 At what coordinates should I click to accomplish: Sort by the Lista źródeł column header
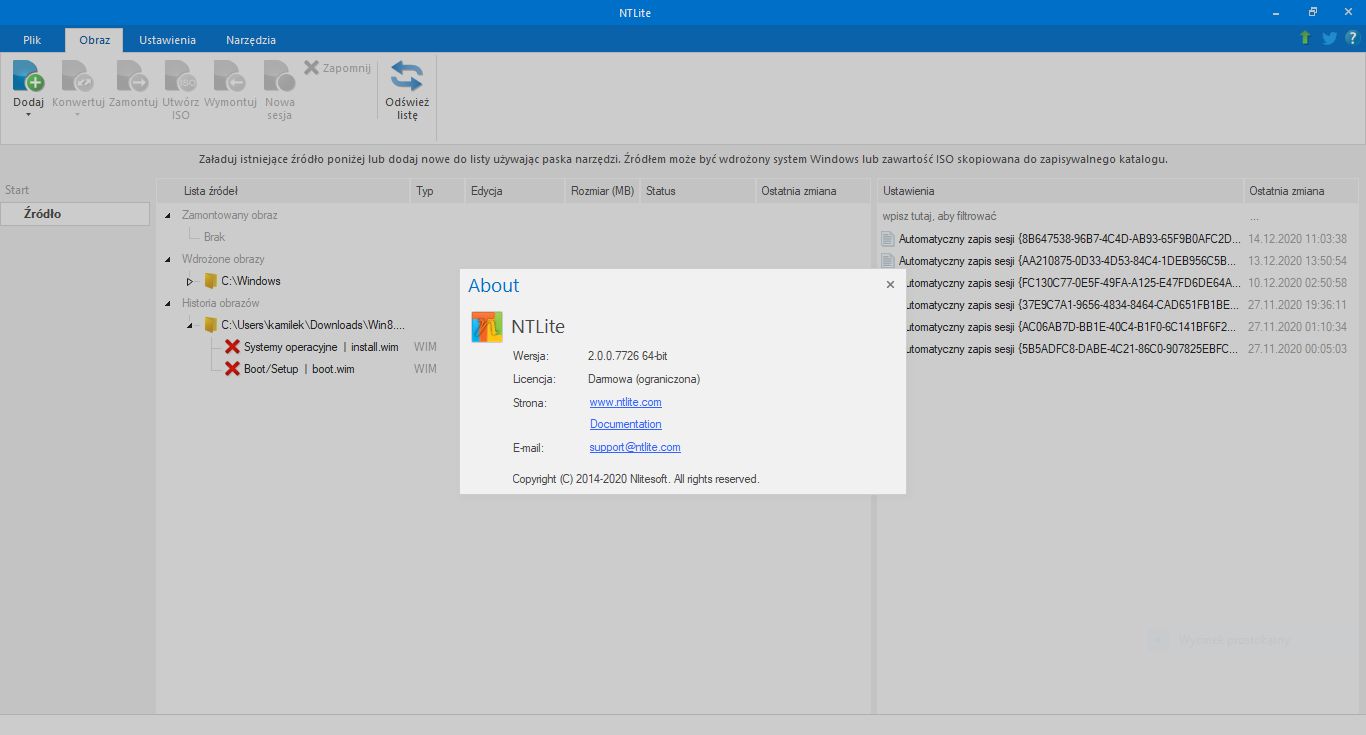point(283,191)
